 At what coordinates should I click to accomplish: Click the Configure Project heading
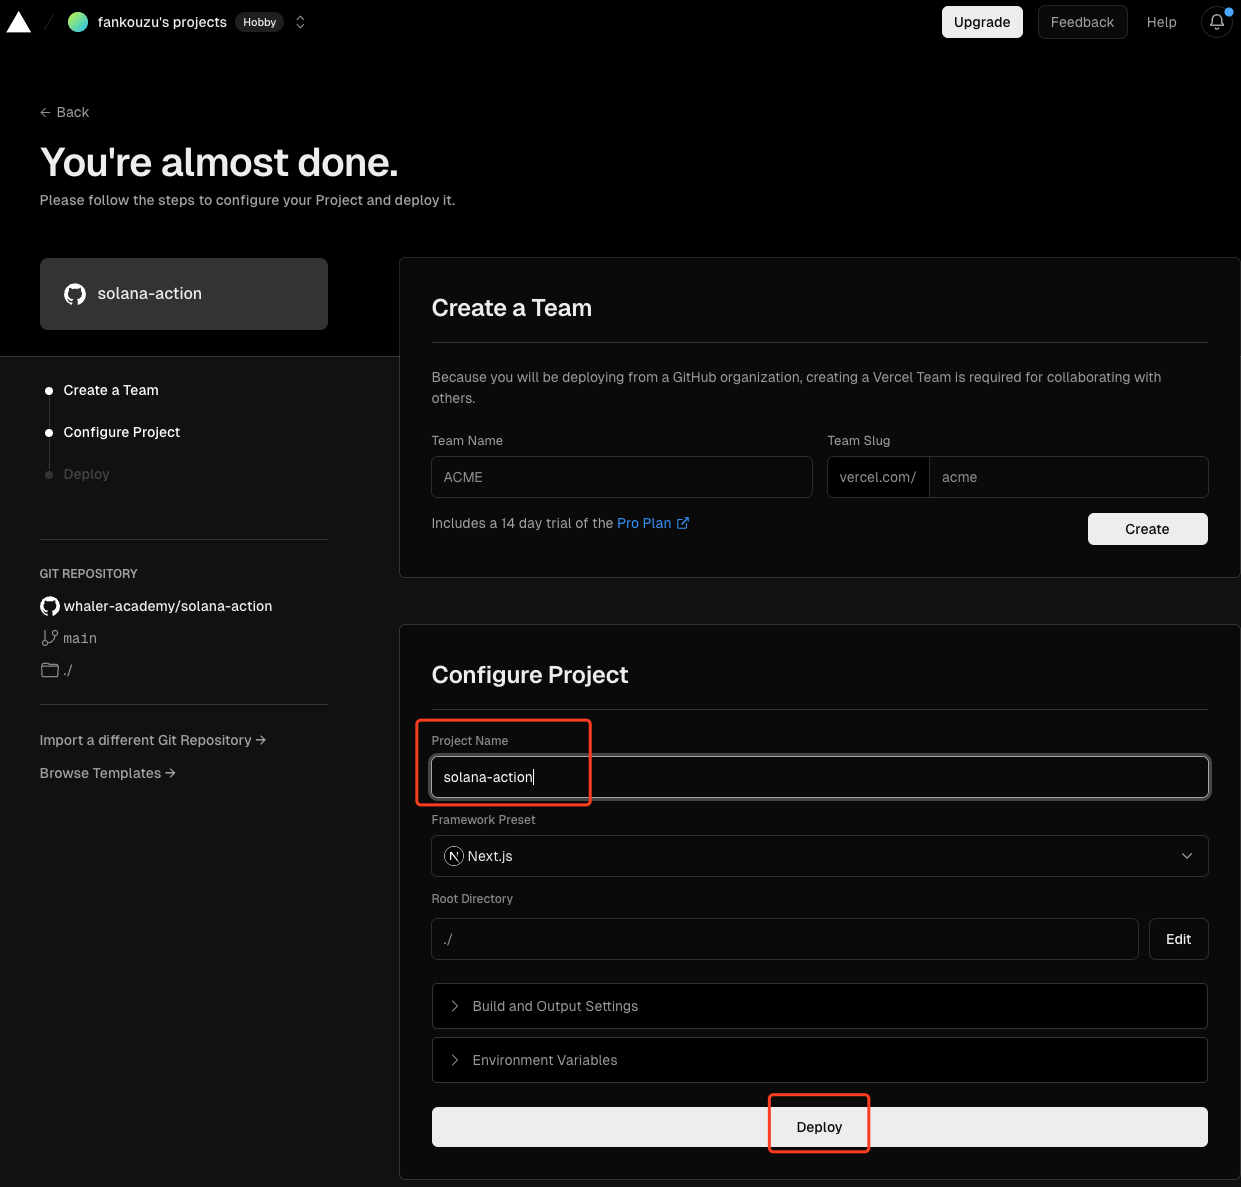click(530, 675)
